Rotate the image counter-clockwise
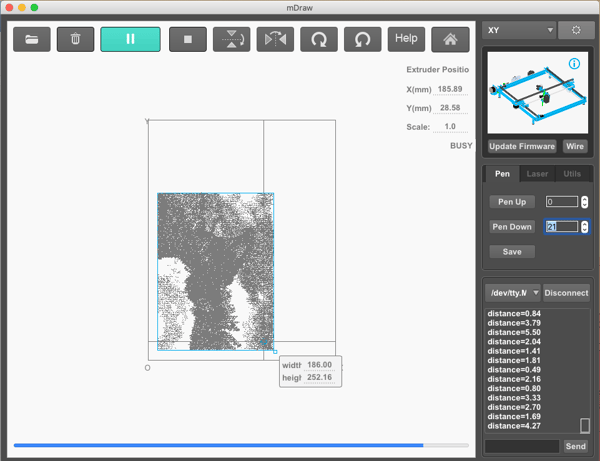This screenshot has width=600, height=461. [362, 39]
